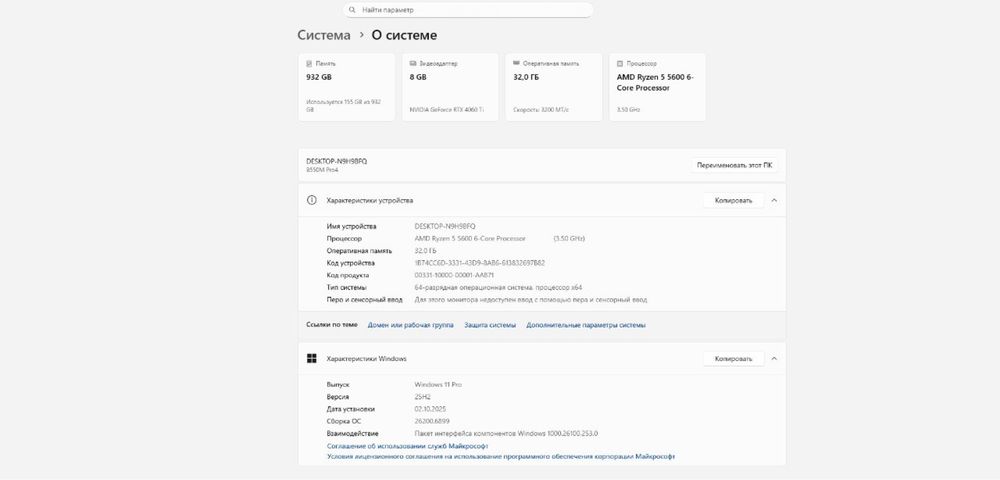Click the info icon beside Характеристики устройства
The image size is (1000, 480).
point(312,200)
